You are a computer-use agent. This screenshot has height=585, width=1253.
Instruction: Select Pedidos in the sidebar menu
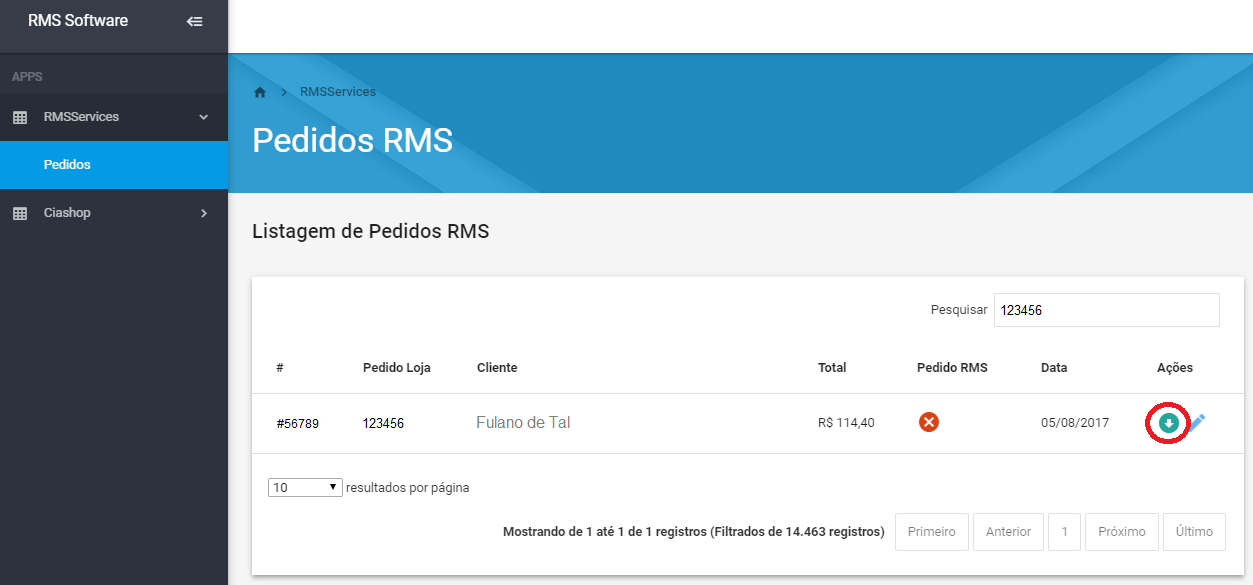(67, 165)
